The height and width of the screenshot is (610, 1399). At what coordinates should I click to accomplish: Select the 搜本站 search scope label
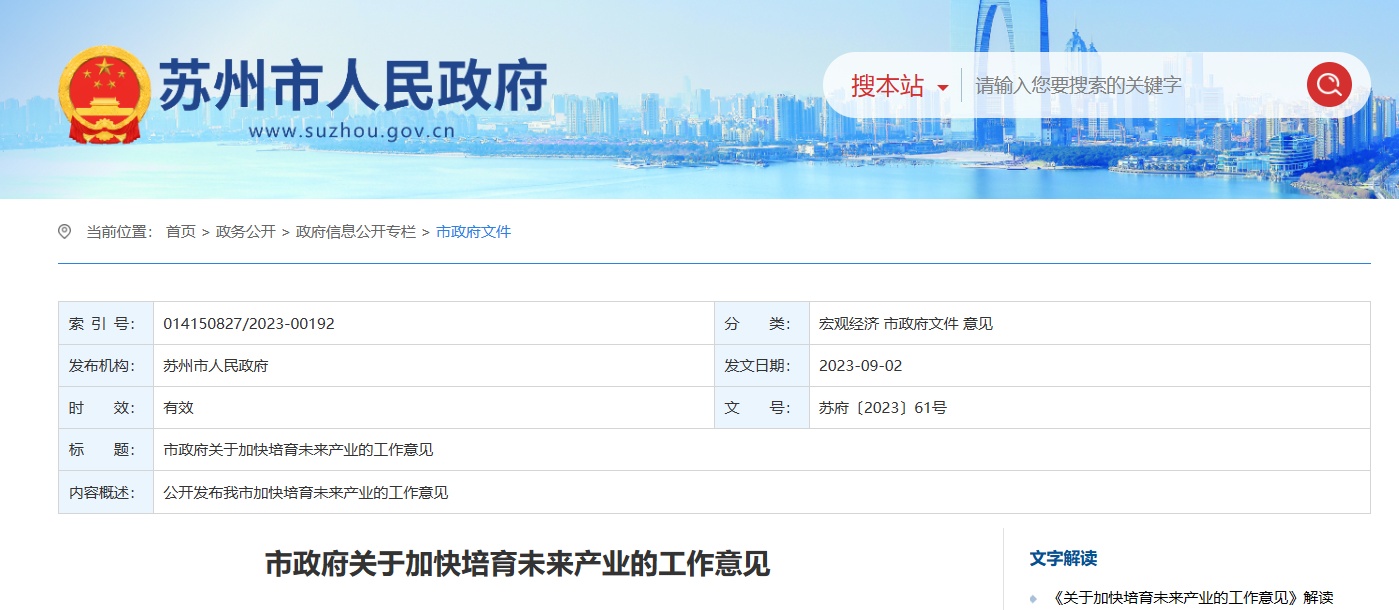pyautogui.click(x=887, y=86)
